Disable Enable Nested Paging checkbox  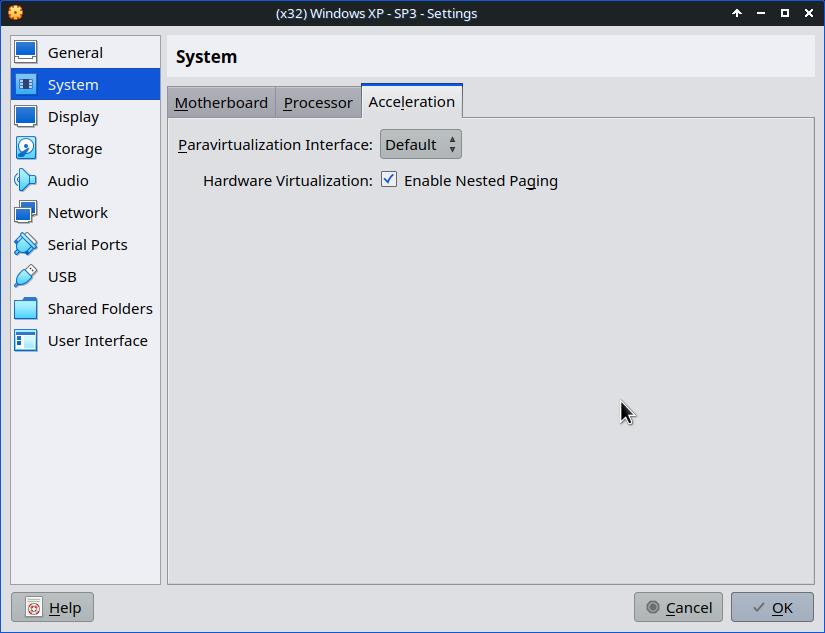389,179
